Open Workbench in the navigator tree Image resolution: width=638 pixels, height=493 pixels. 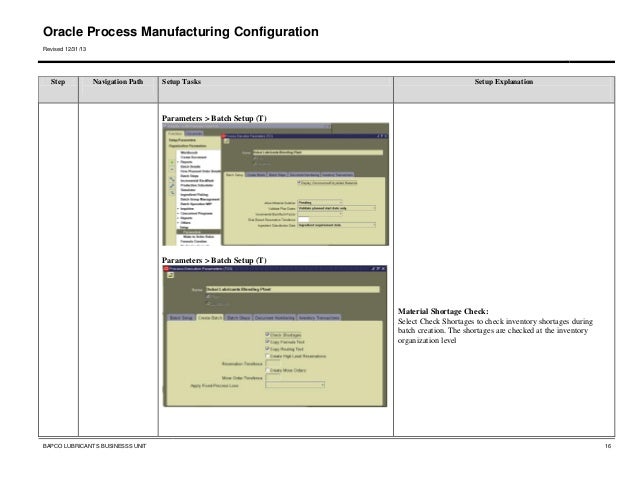[189, 153]
